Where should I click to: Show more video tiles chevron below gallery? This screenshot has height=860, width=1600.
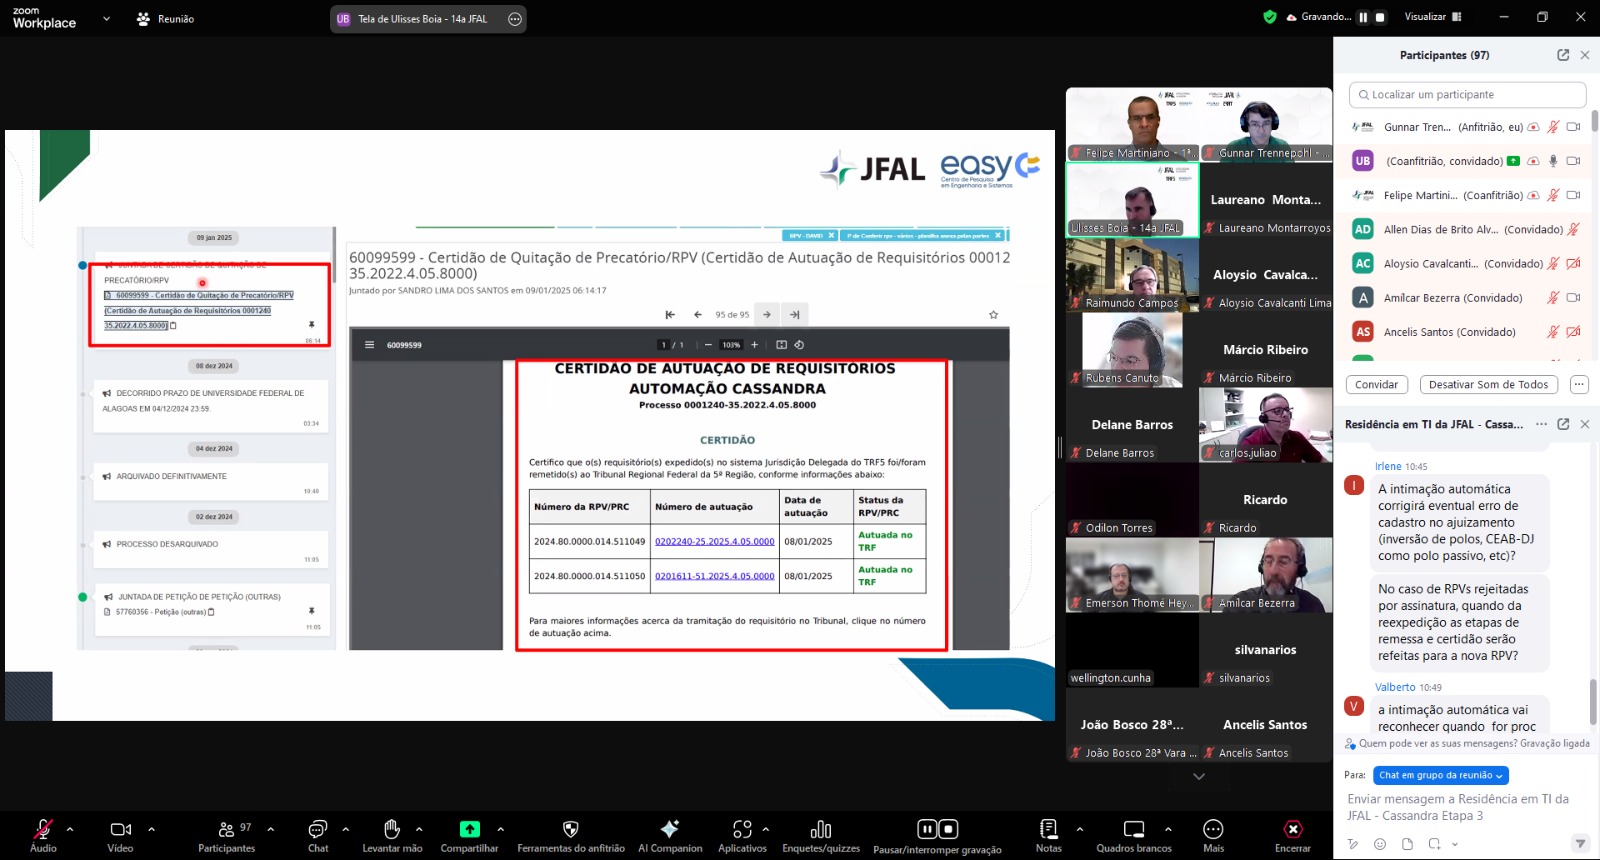(x=1199, y=776)
